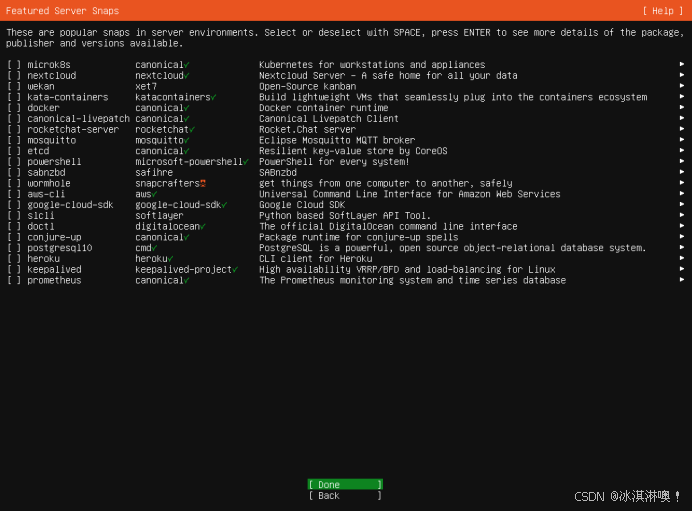The width and height of the screenshot is (692, 511).
Task: Click verified checkmark next to cmd publisher
Action: (154, 248)
